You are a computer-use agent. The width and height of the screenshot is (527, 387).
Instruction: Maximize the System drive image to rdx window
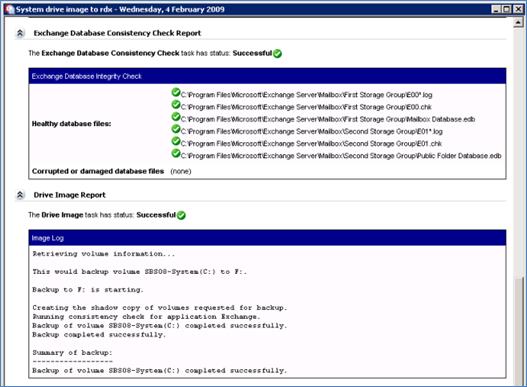[x=506, y=9]
